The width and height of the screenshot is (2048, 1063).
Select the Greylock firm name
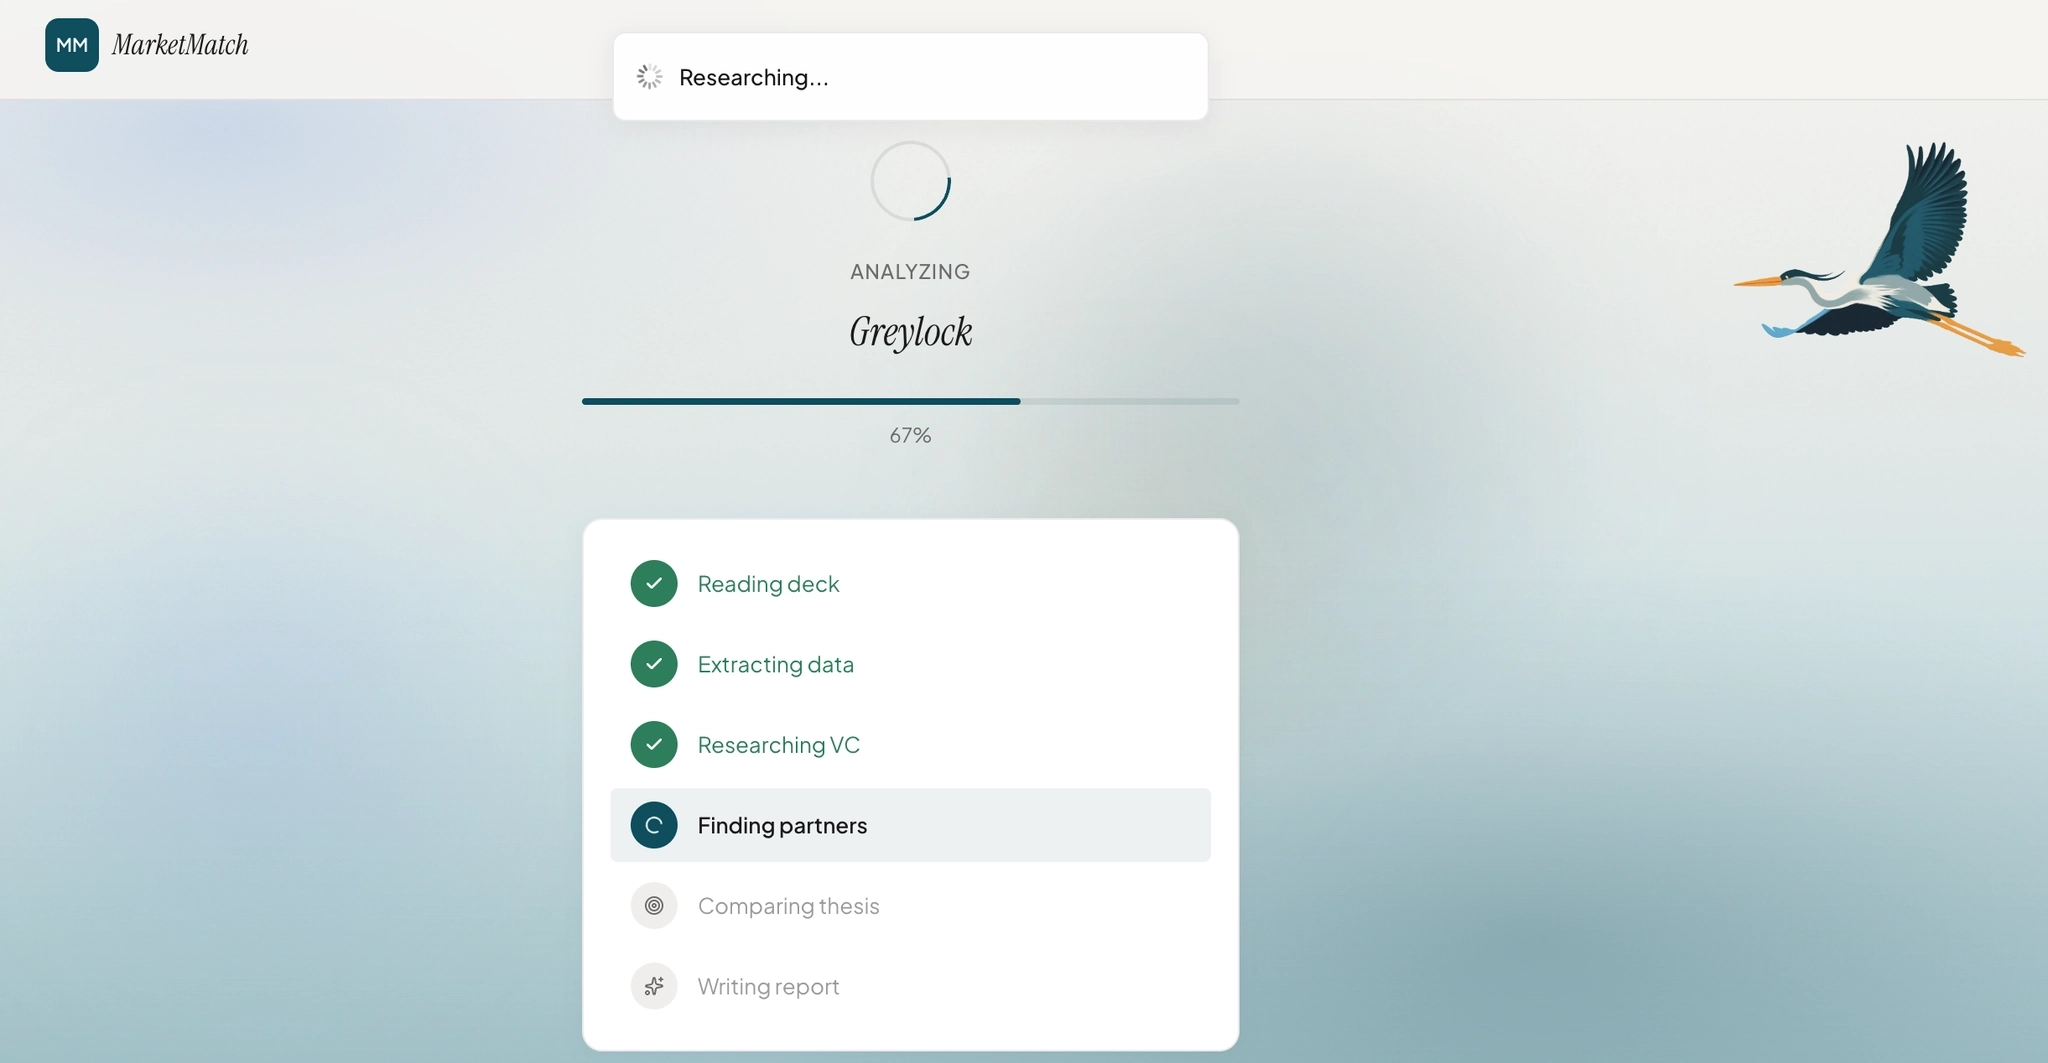click(x=910, y=332)
